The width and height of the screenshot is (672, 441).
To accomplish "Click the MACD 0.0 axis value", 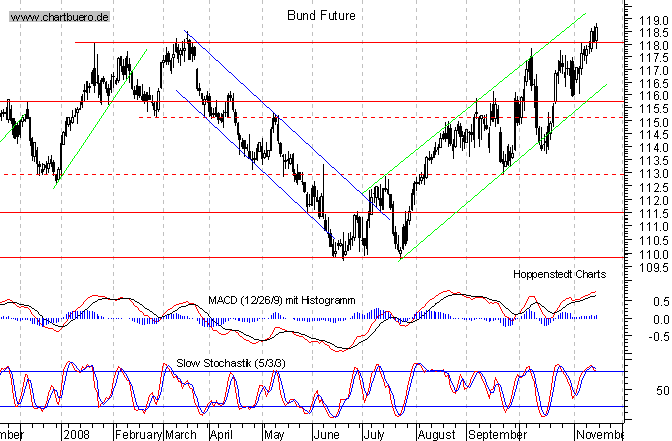I will (x=661, y=320).
